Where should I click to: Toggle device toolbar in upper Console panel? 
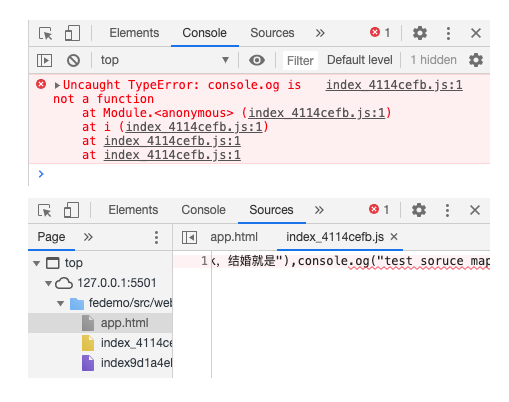coord(72,33)
